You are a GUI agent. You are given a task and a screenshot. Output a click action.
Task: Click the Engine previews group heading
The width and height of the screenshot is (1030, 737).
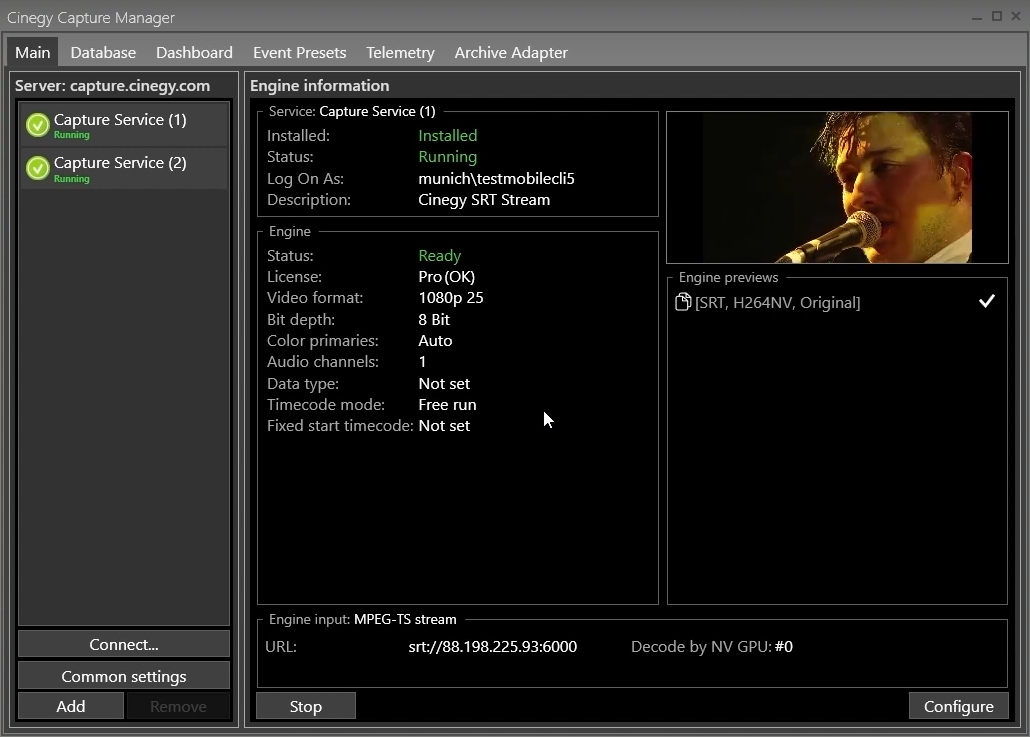[x=728, y=277]
